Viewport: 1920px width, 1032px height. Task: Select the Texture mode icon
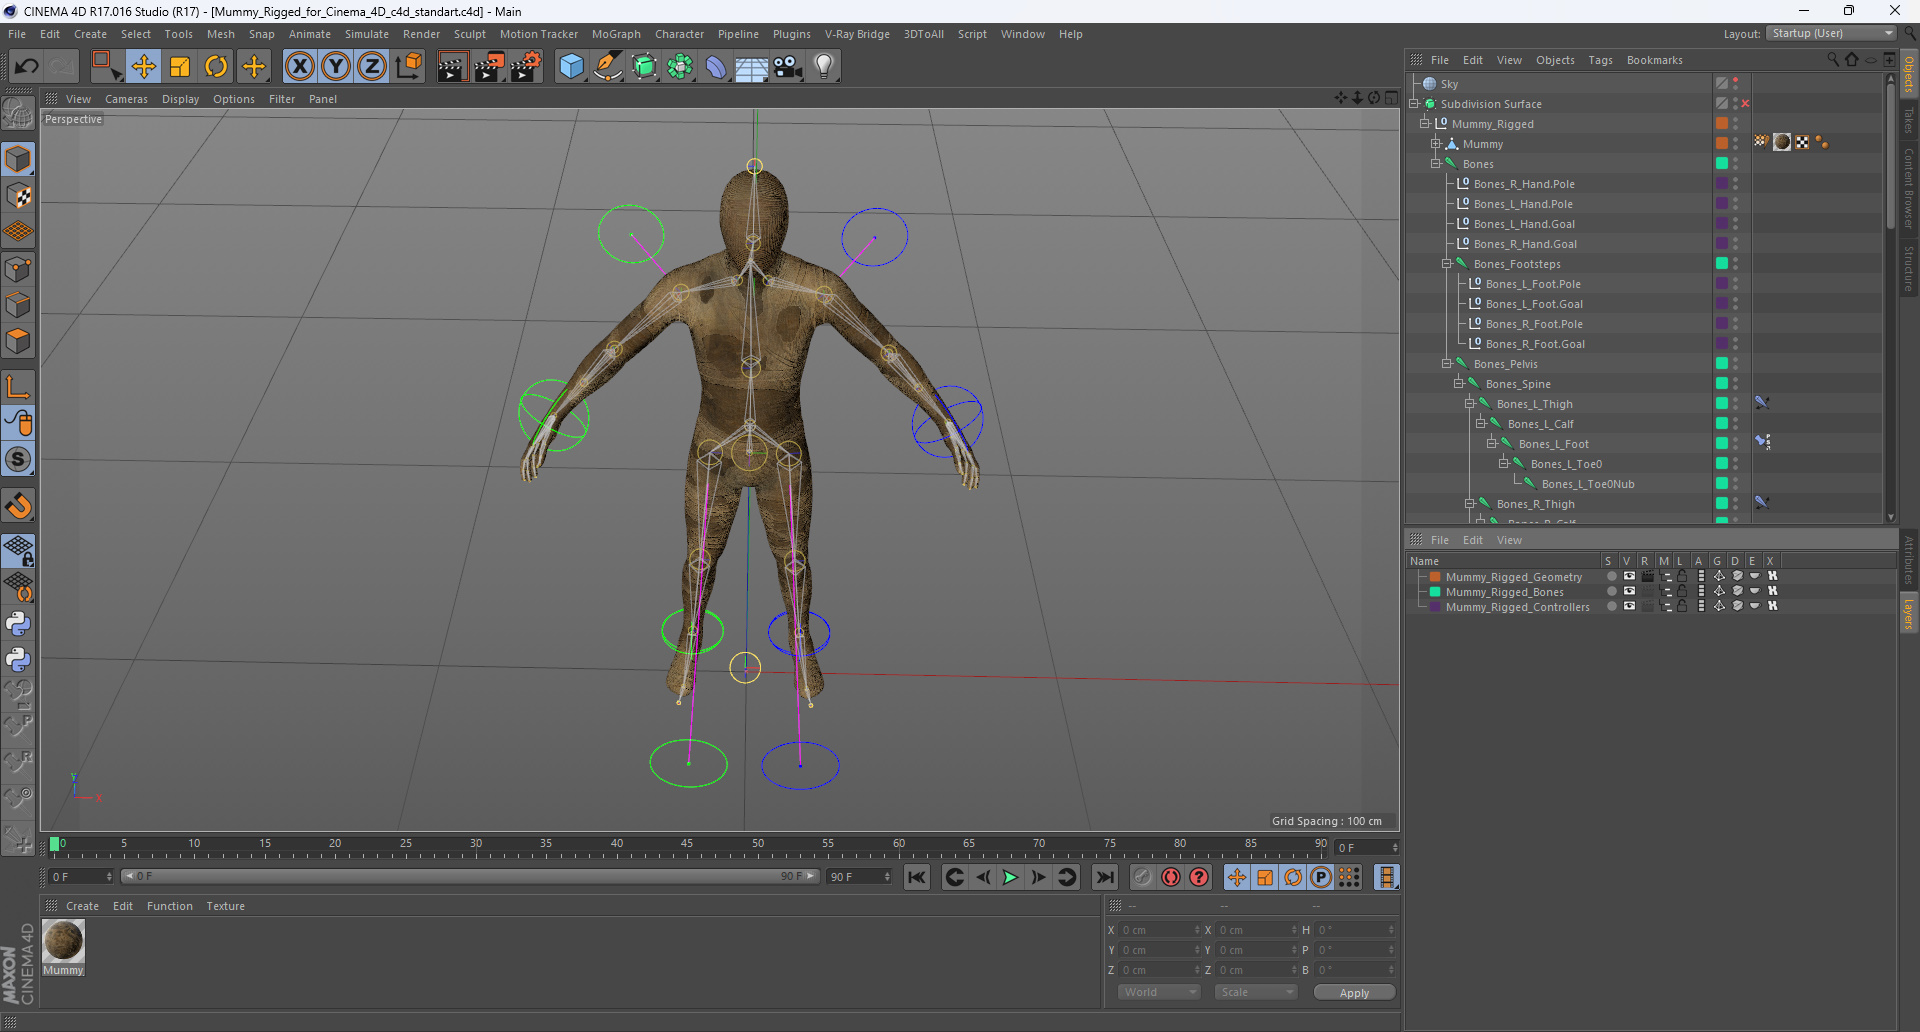point(18,196)
